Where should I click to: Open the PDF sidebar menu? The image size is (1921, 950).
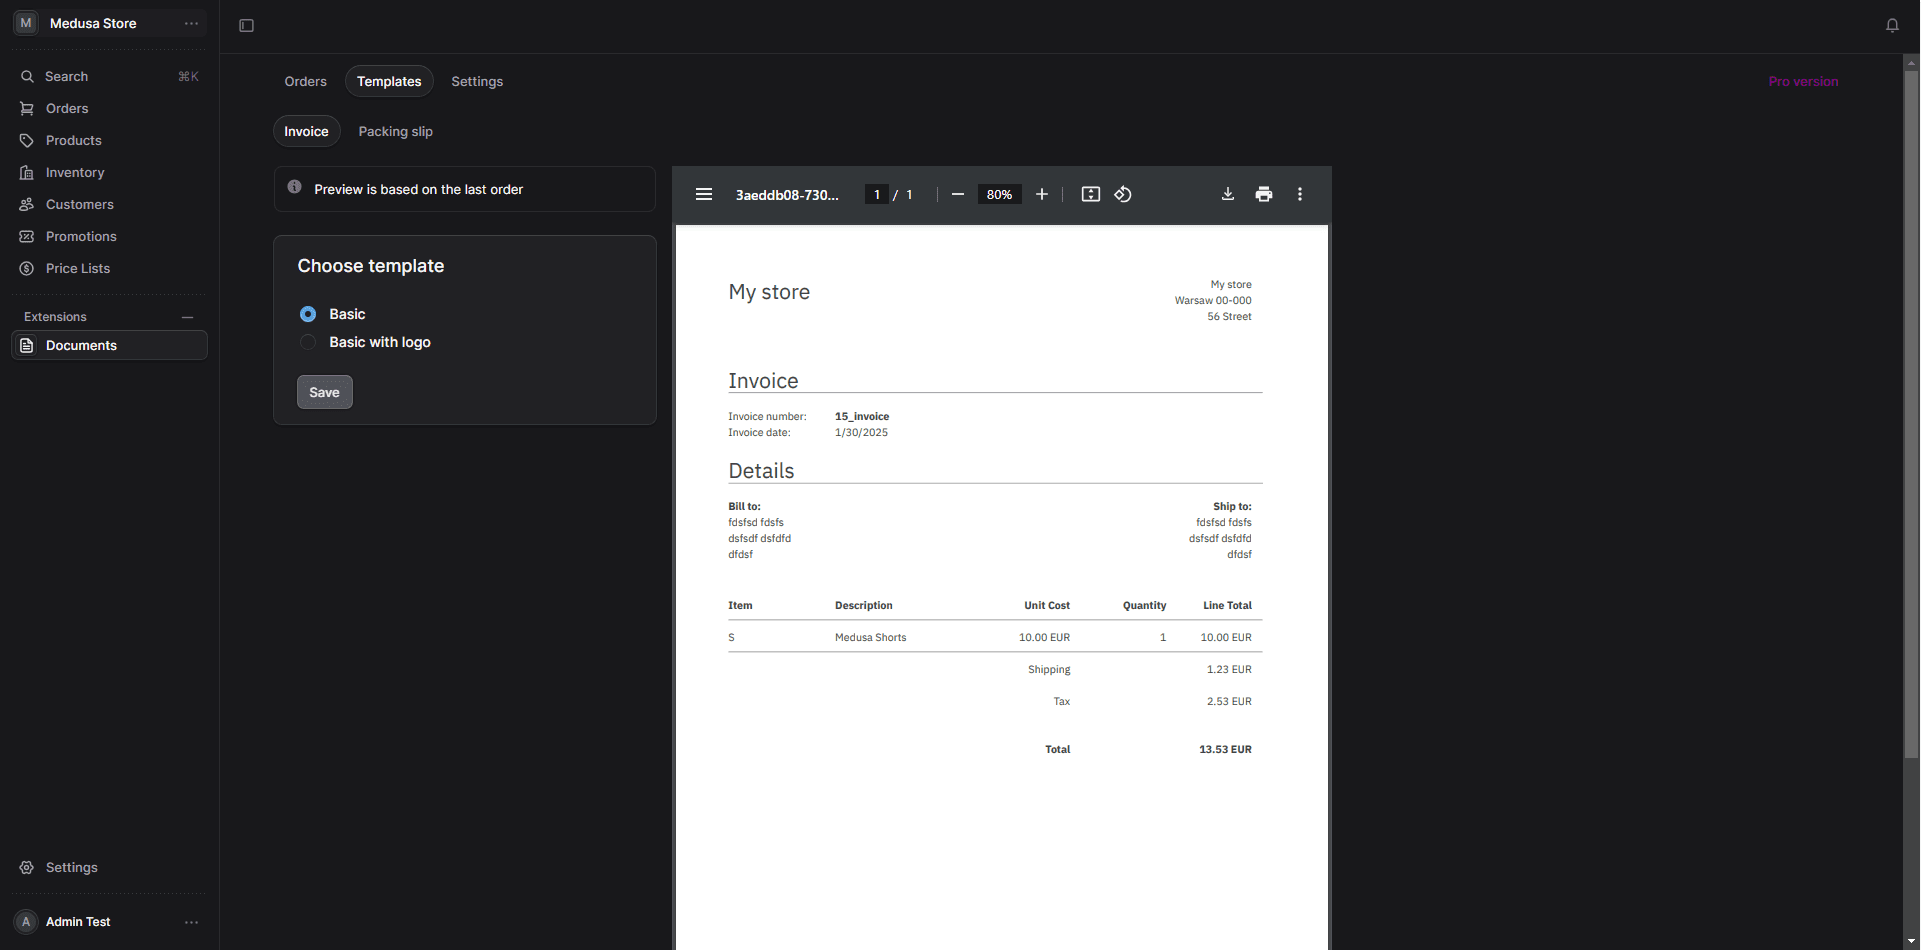[x=704, y=194]
